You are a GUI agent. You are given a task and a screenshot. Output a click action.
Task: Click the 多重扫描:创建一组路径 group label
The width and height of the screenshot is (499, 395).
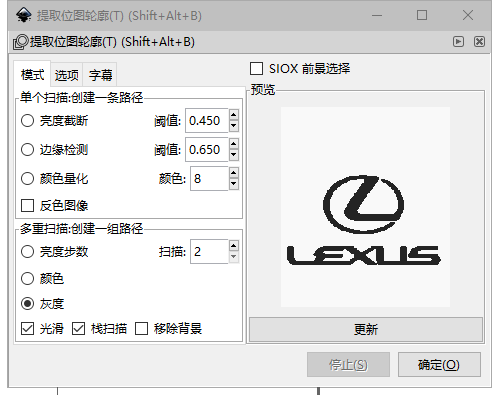pos(81,229)
